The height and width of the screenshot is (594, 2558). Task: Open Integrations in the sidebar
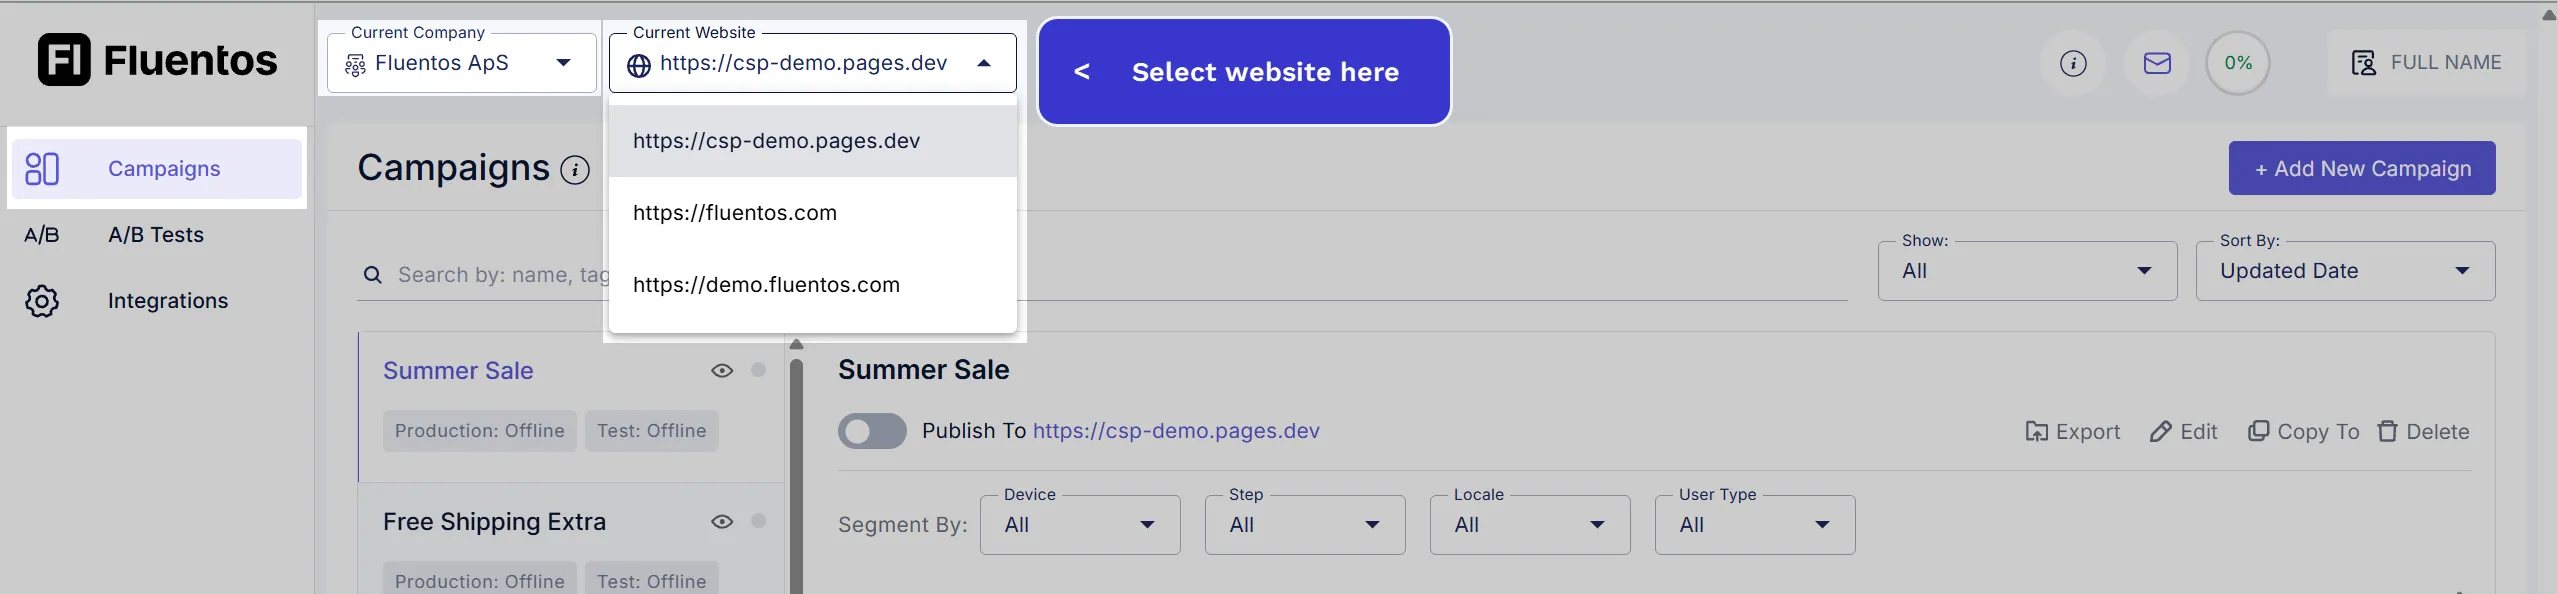[x=157, y=301]
